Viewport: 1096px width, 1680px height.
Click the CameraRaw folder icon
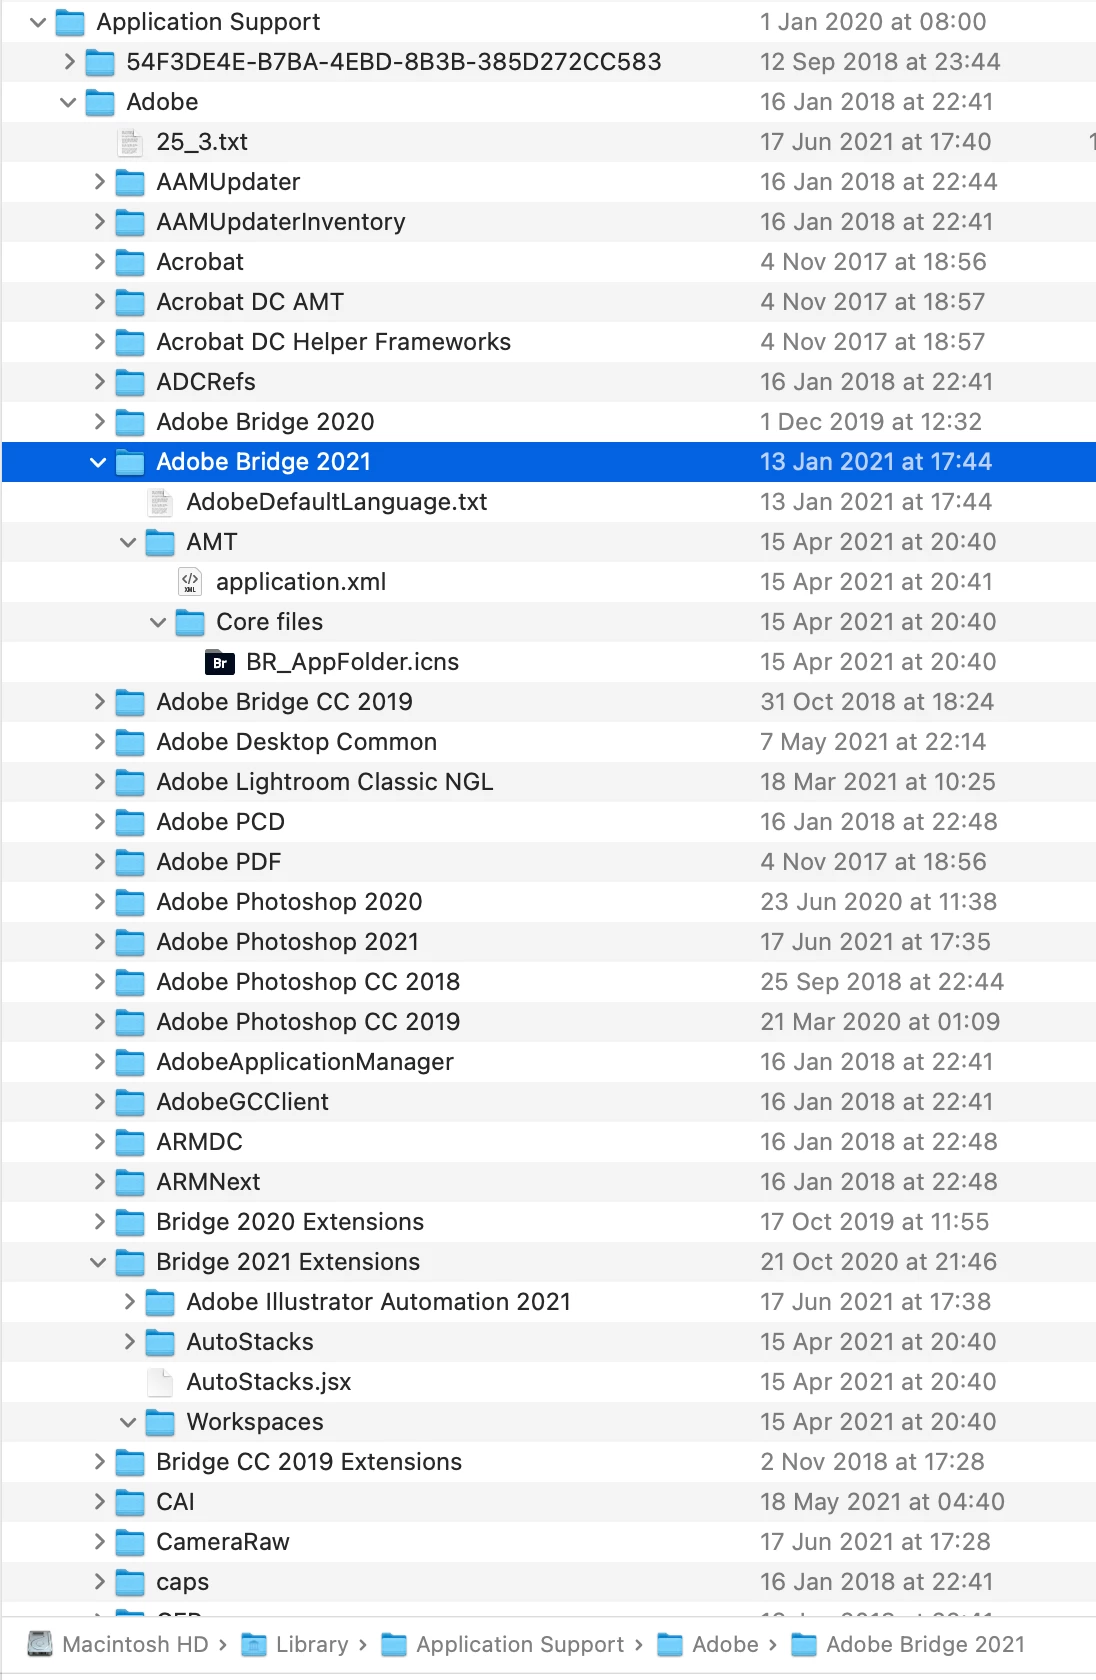pyautogui.click(x=130, y=1542)
